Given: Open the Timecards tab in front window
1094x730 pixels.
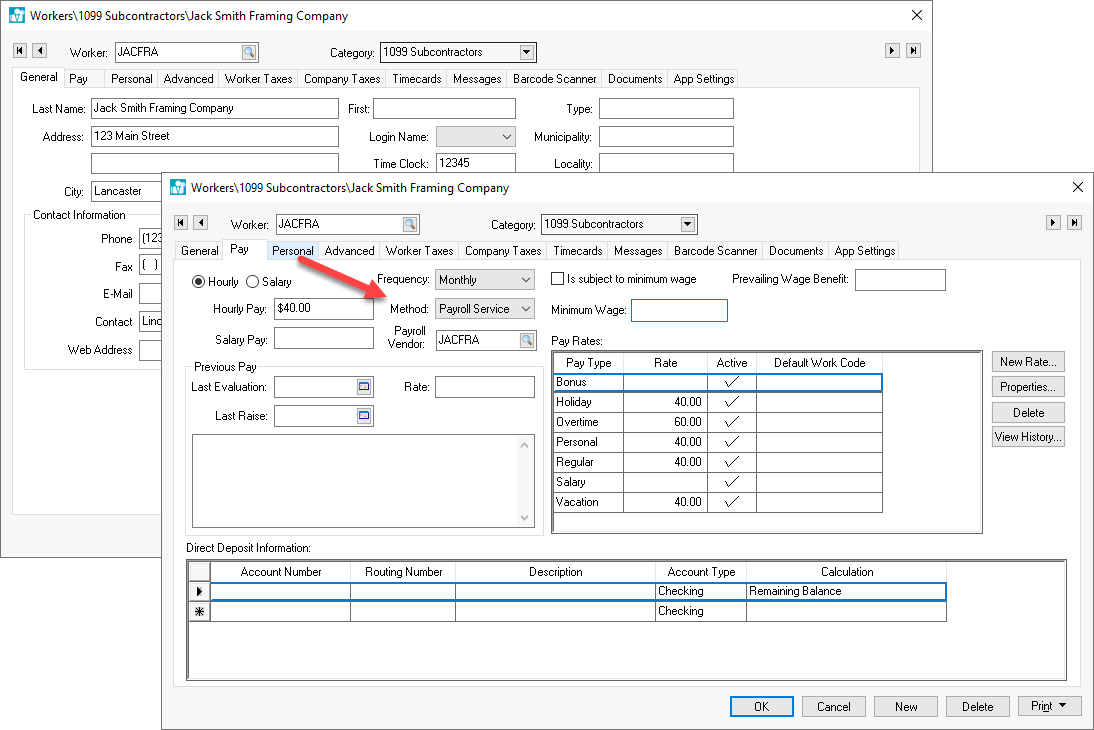Looking at the screenshot, I should click(x=578, y=251).
